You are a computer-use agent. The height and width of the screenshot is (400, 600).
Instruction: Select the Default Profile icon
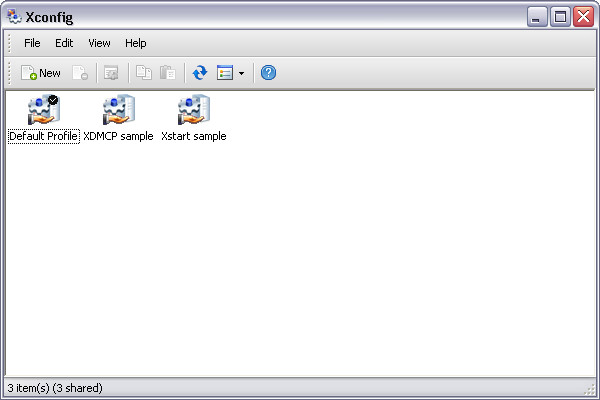coord(43,111)
